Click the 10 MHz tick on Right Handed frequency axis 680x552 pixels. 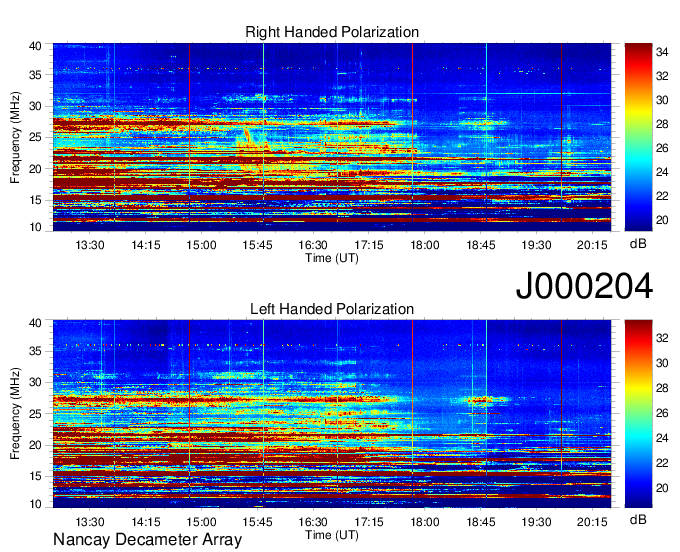click(35, 227)
